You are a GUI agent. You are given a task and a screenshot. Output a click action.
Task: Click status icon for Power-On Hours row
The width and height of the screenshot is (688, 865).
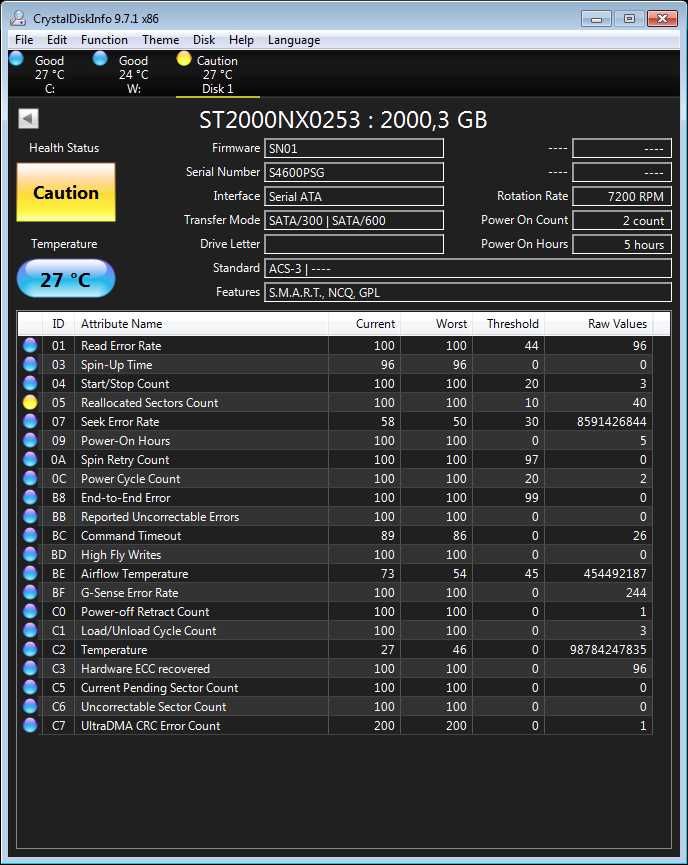30,441
